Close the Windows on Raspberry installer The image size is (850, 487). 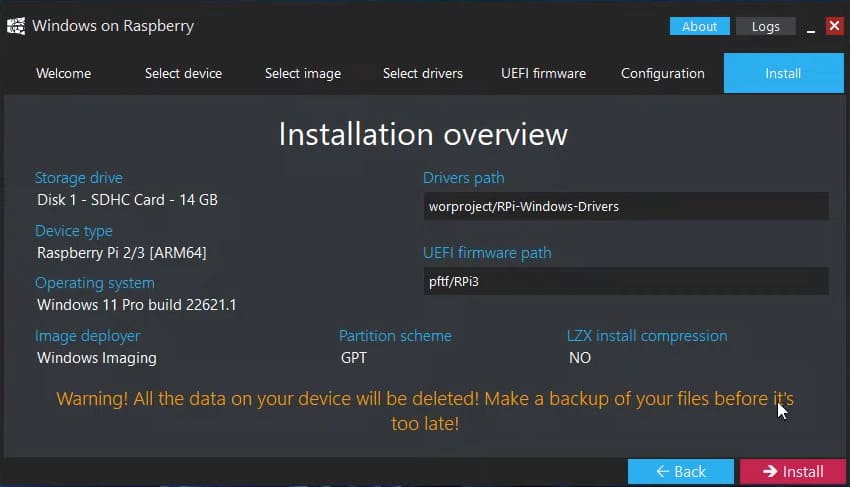click(x=834, y=26)
